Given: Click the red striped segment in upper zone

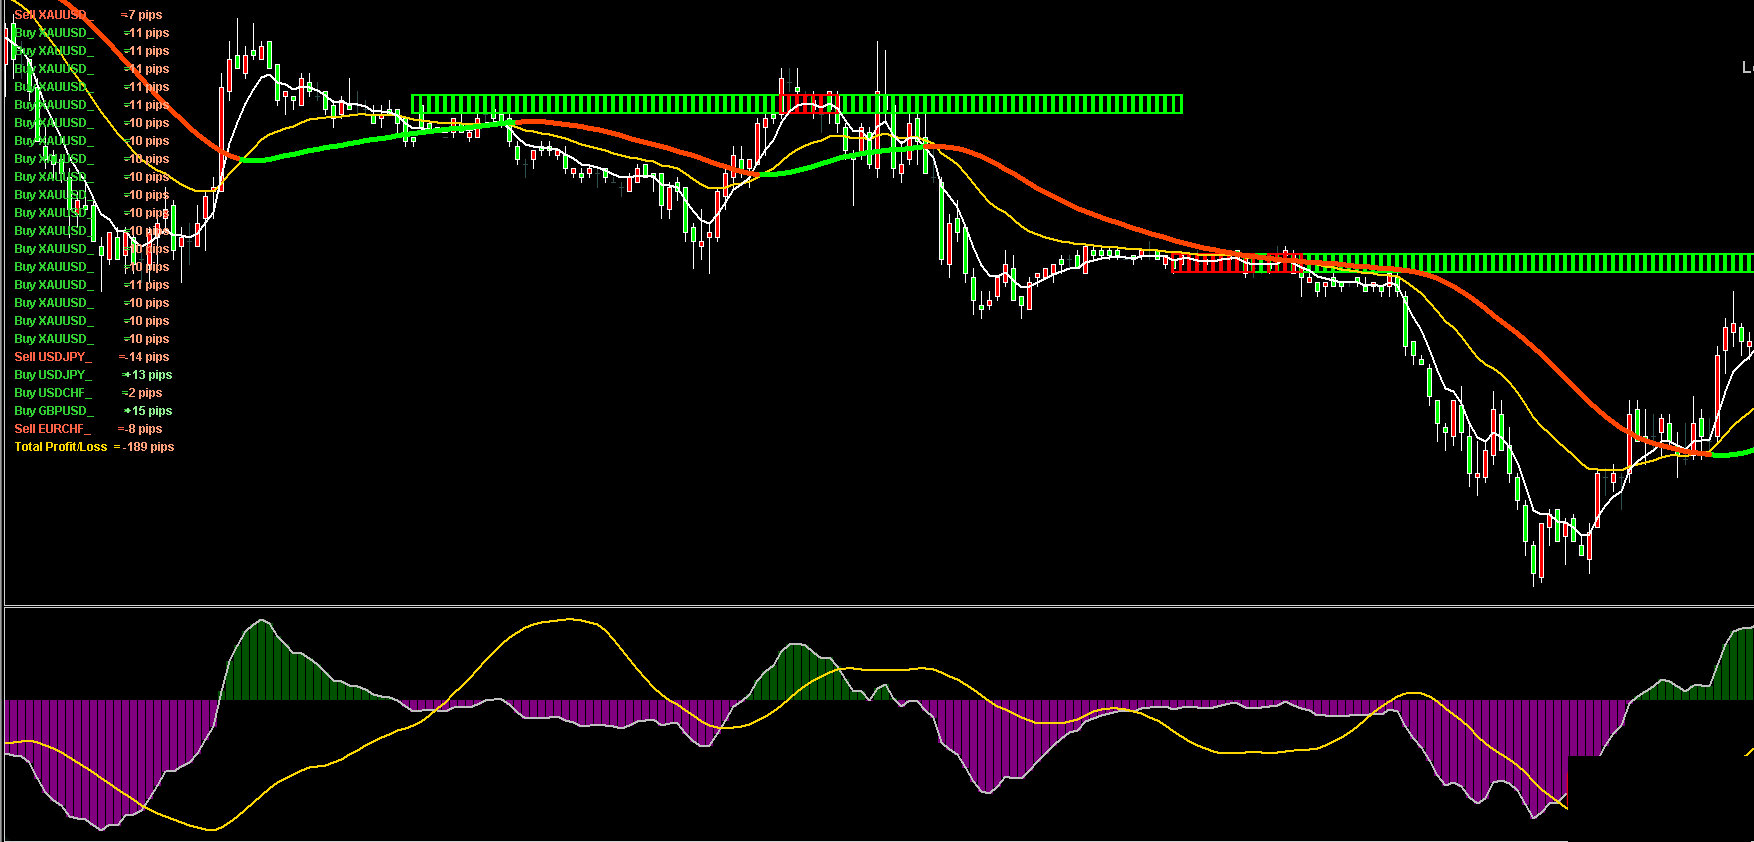Looking at the screenshot, I should point(808,104).
